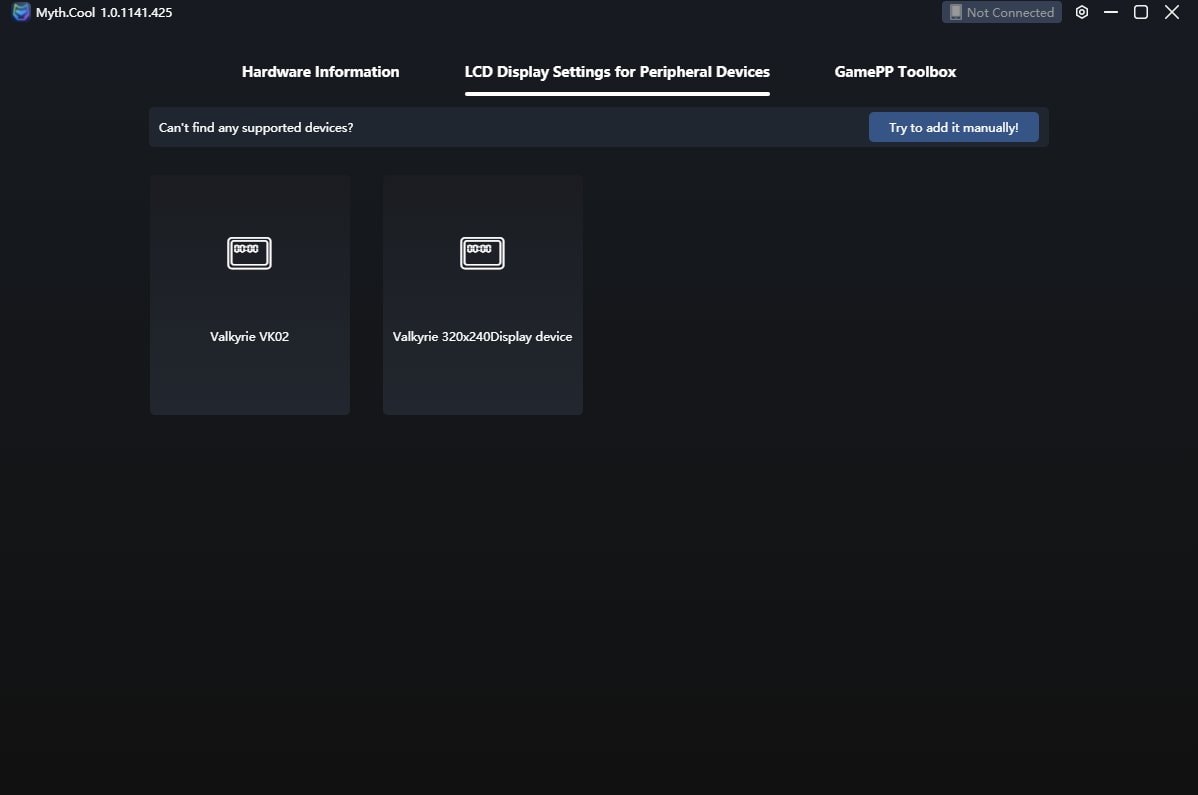The image size is (1198, 795).
Task: Close the Myth.Cool application window
Action: [x=1172, y=12]
